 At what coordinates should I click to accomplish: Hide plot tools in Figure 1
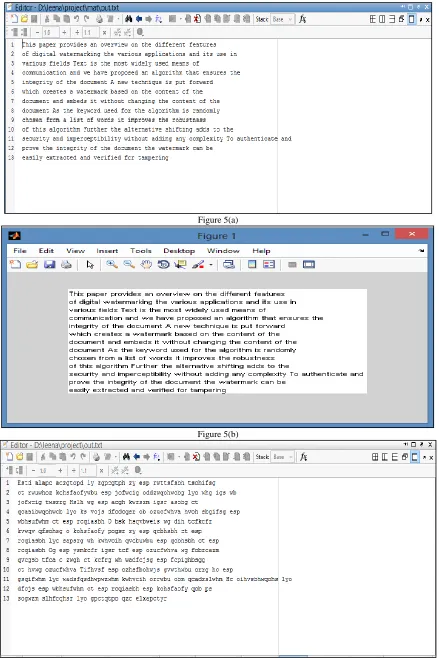click(292, 264)
